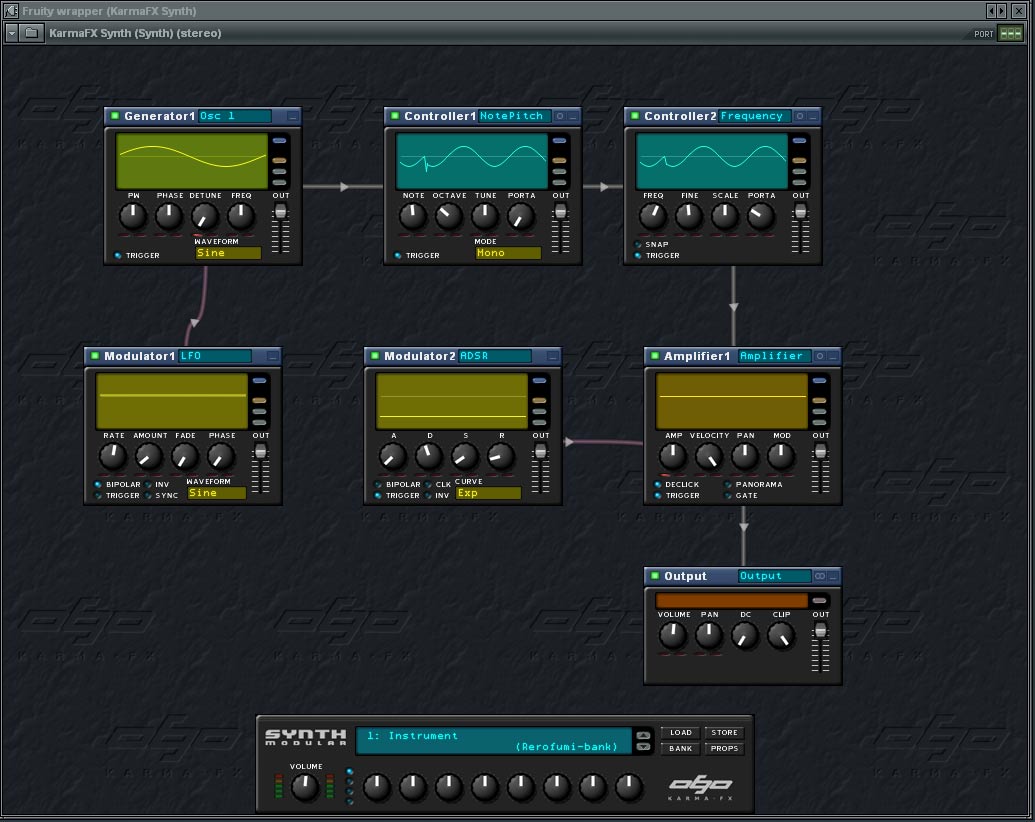Click Generator1 DETUNE knob
The height and width of the screenshot is (822, 1035).
click(x=205, y=217)
